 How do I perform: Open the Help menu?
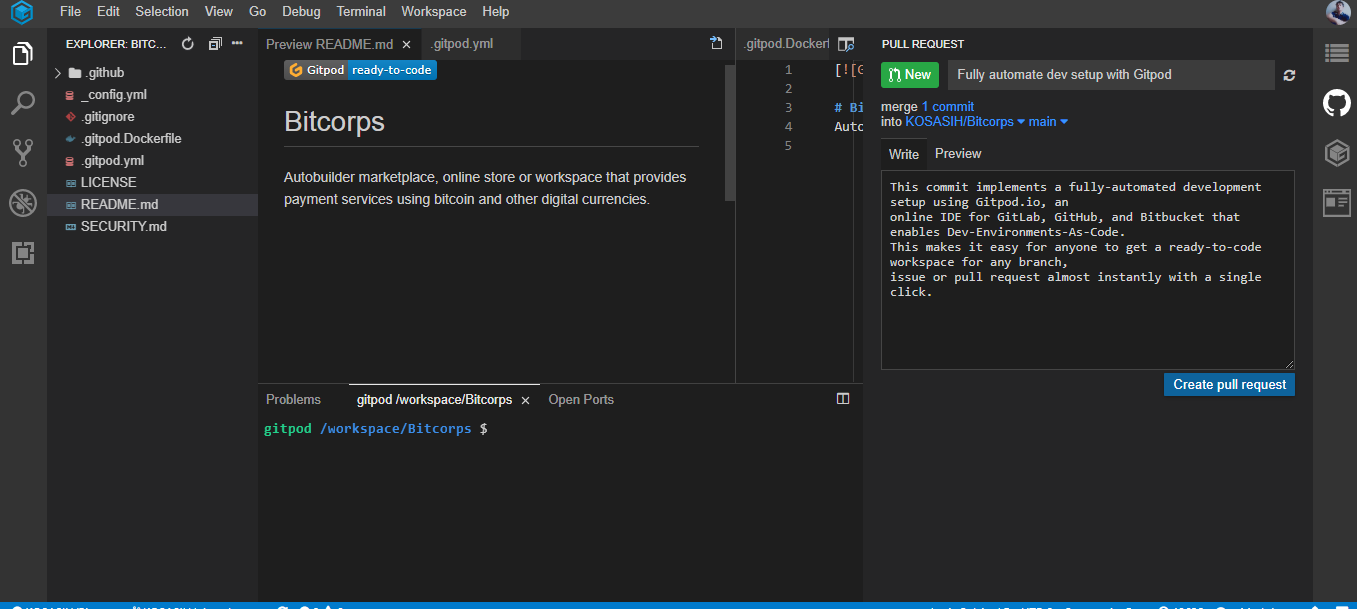click(x=495, y=12)
